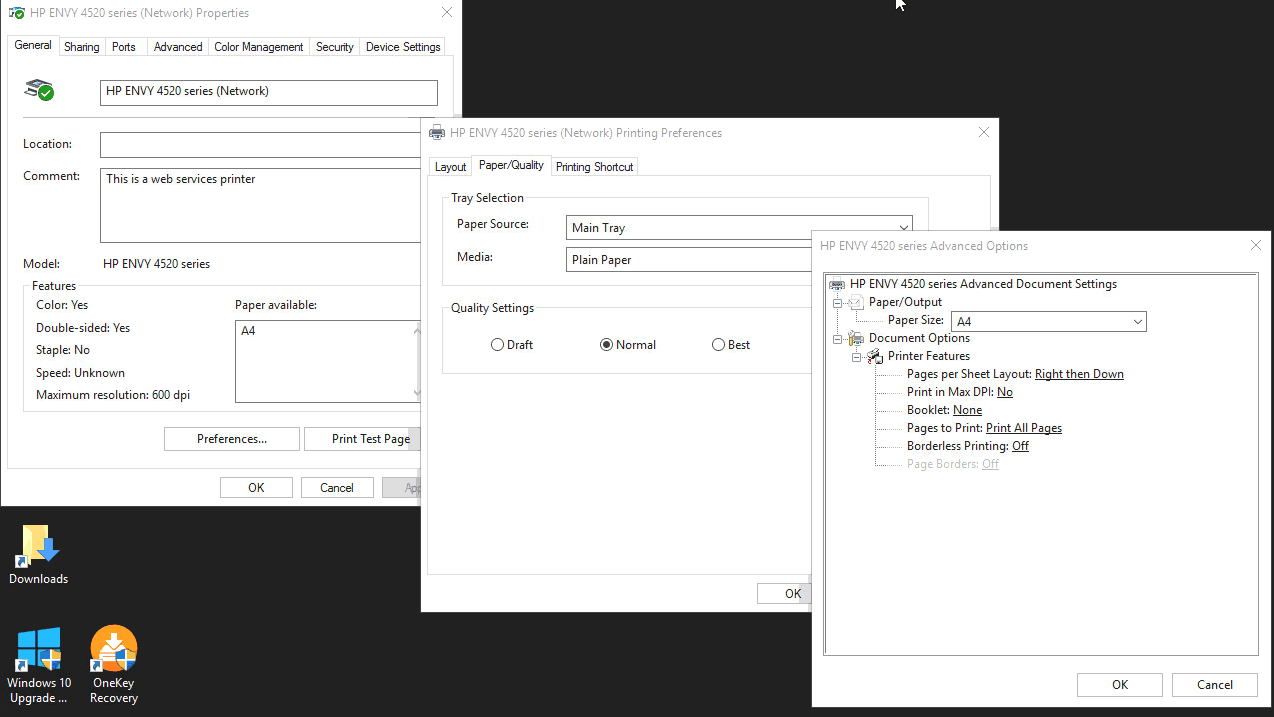Switch to the Security tab
Screen dimensions: 1274x717
point(334,47)
